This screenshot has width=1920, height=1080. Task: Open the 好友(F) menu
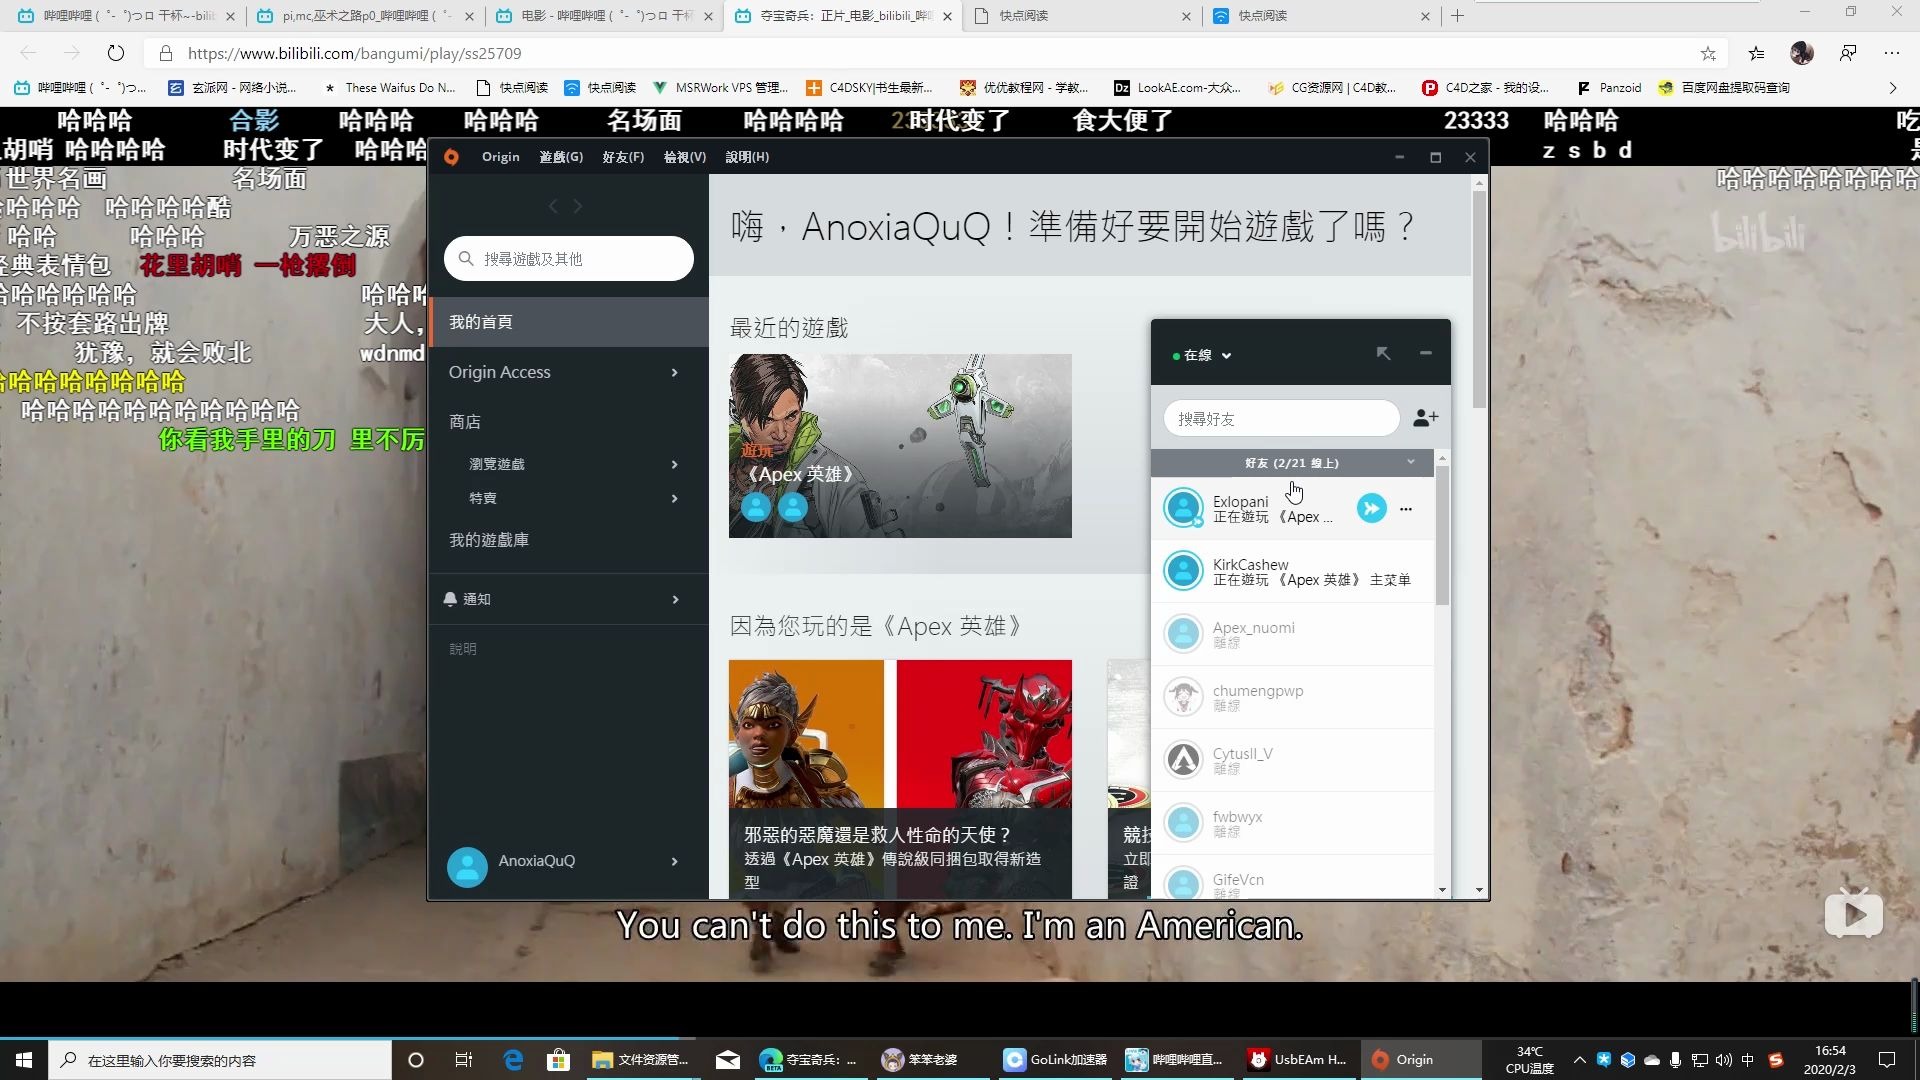tap(623, 157)
